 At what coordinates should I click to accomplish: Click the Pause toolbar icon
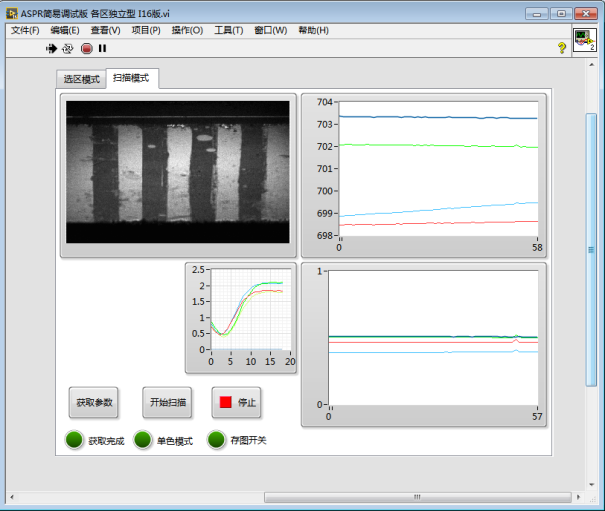102,48
